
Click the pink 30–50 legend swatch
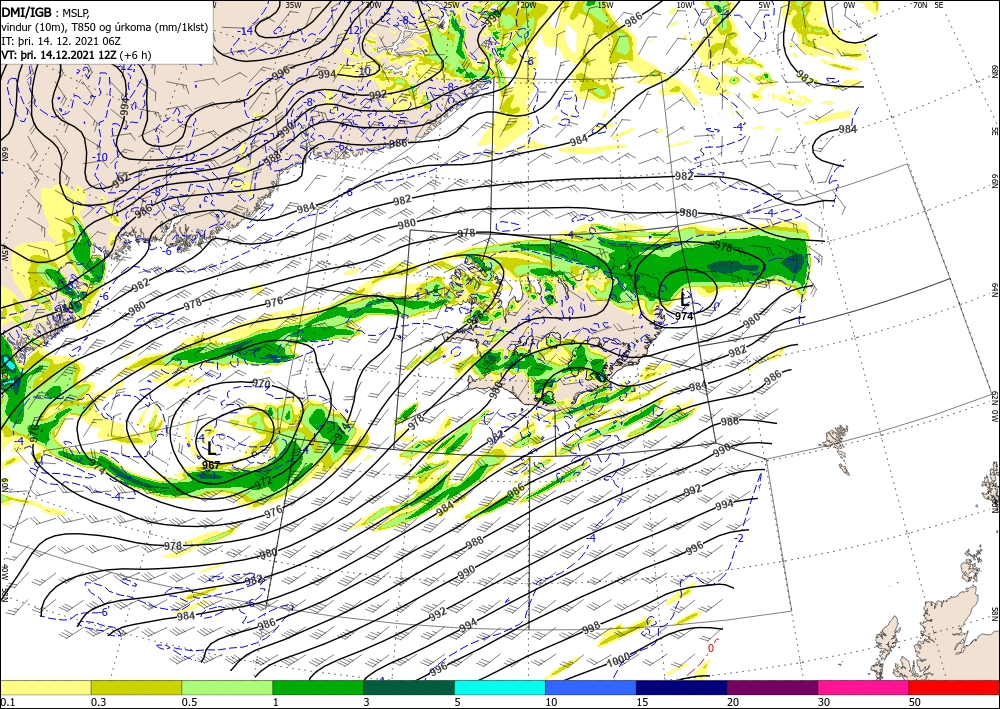coord(864,687)
